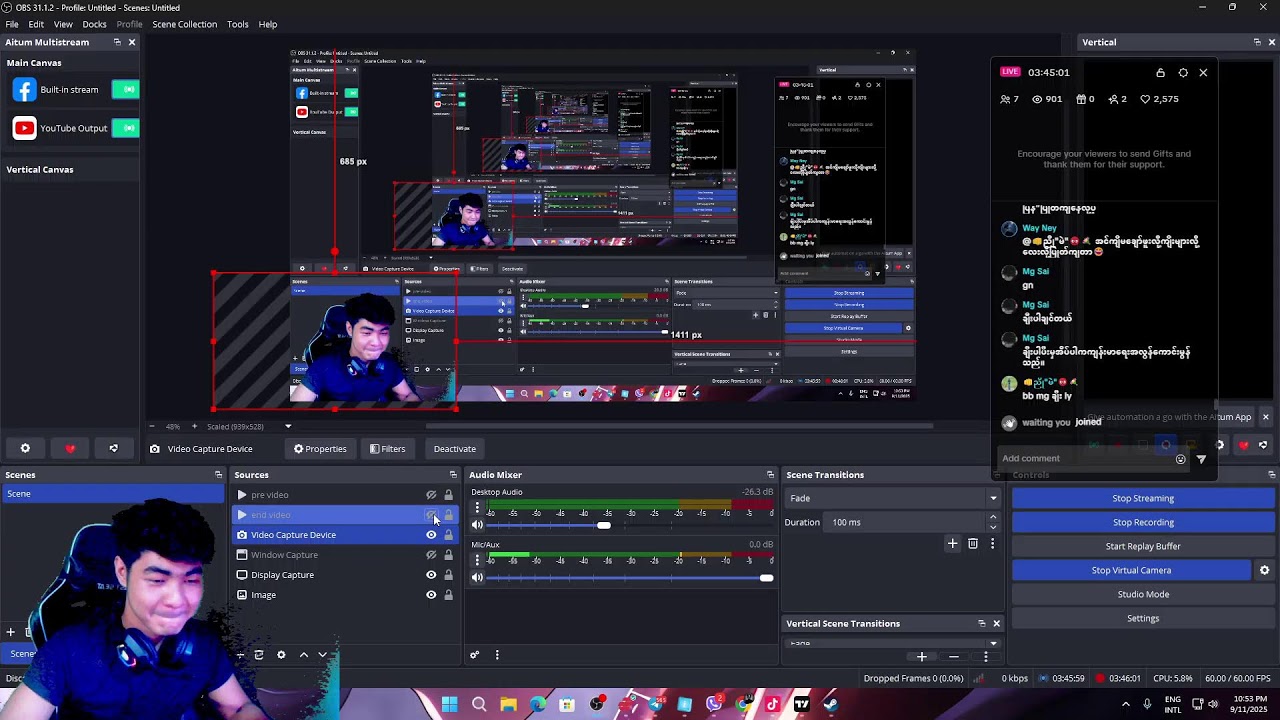The height and width of the screenshot is (720, 1280).
Task: Open scene filters icon in Sources toolbar
Action: click(259, 655)
